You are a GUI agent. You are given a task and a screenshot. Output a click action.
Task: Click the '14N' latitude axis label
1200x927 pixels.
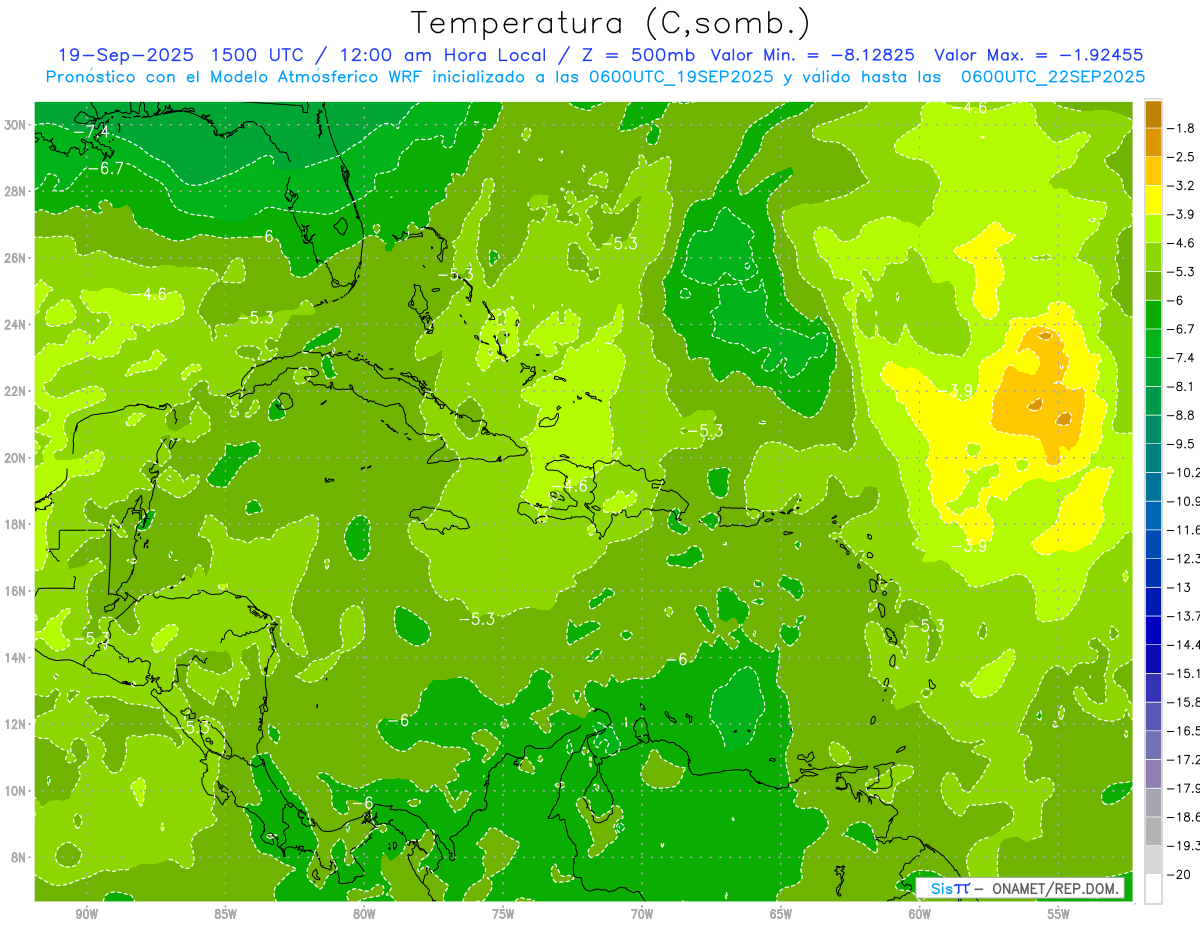point(16,657)
